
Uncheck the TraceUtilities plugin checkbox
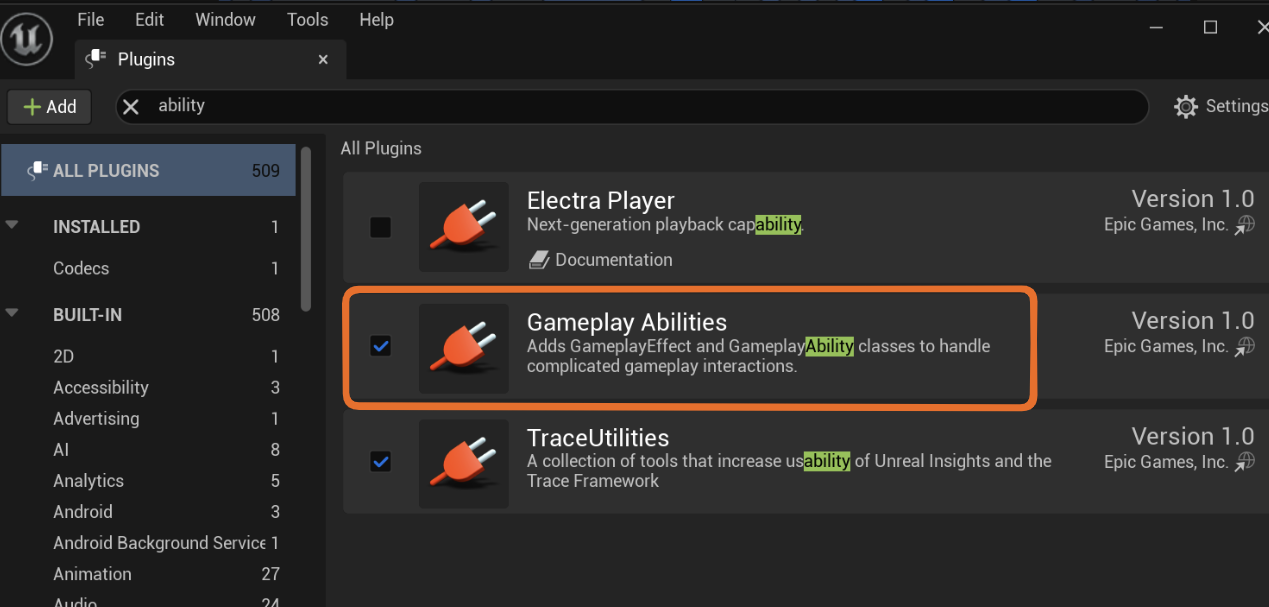coord(380,462)
